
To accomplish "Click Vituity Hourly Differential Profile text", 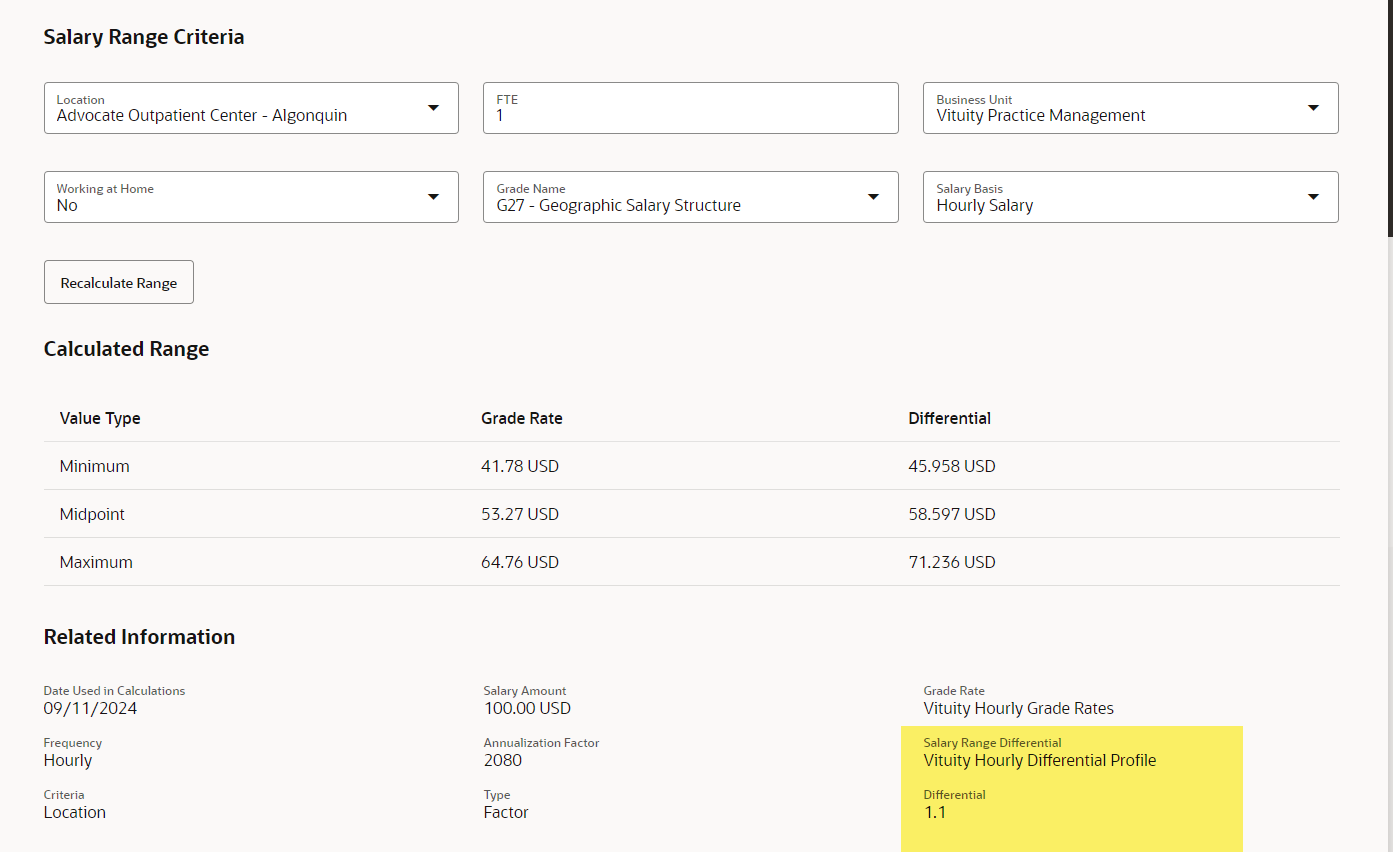I will tap(1040, 760).
